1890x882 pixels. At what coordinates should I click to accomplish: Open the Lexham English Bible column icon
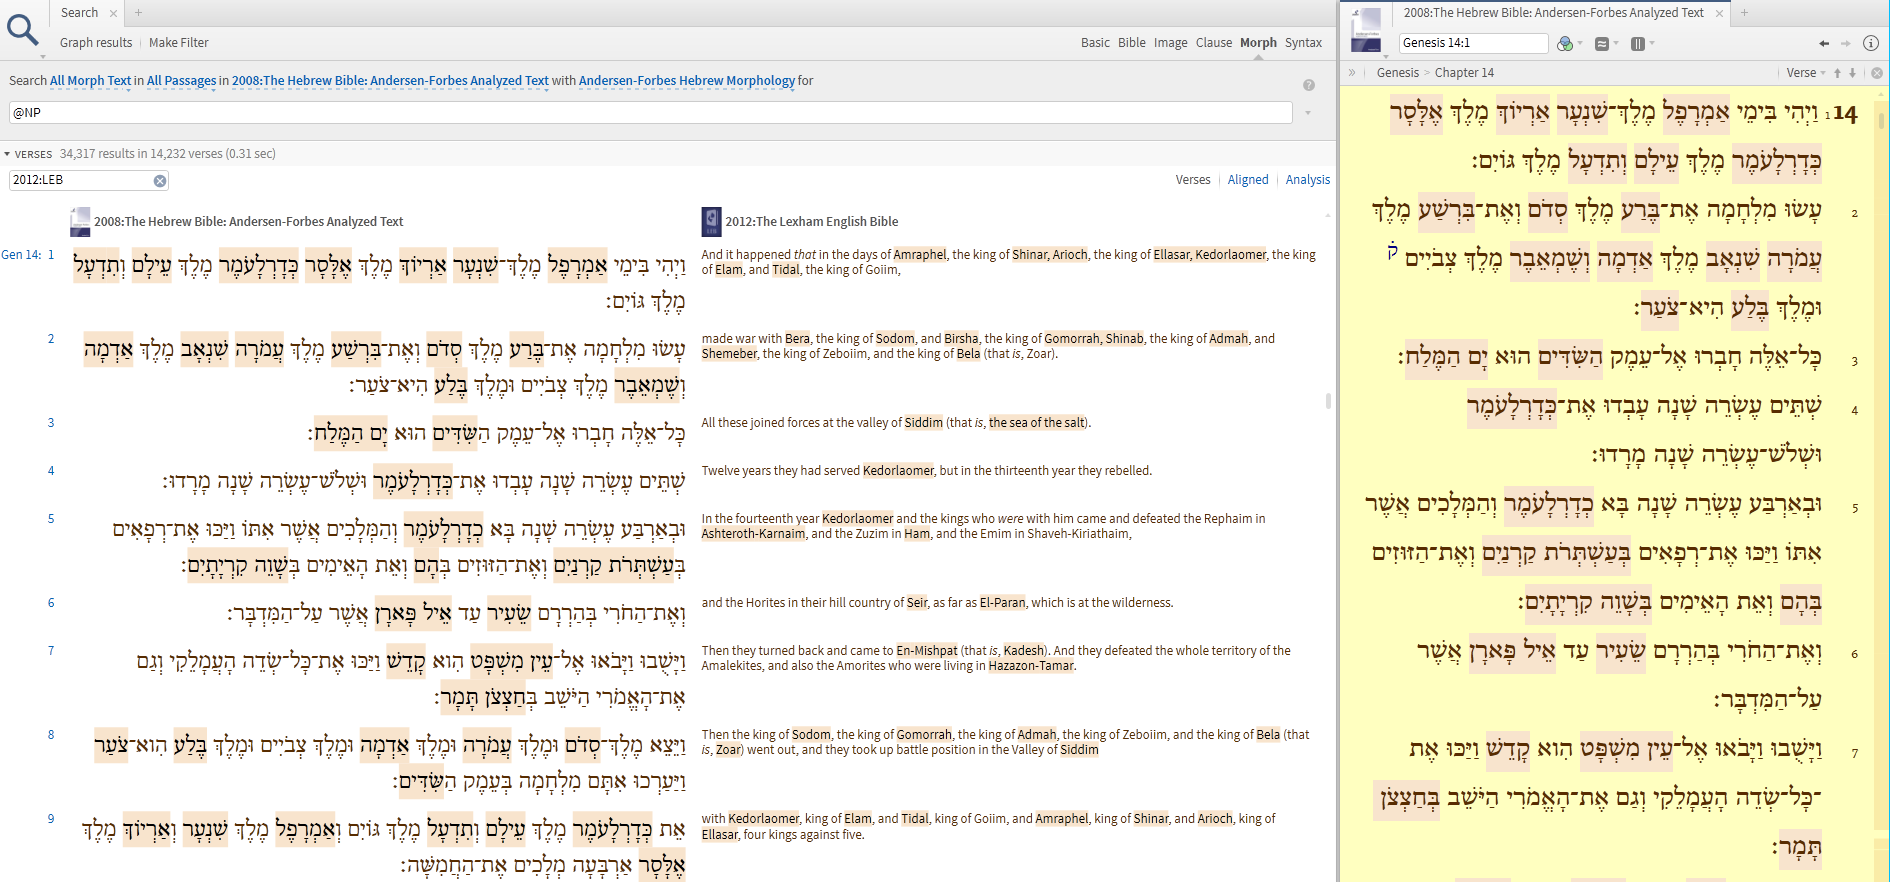point(711,221)
